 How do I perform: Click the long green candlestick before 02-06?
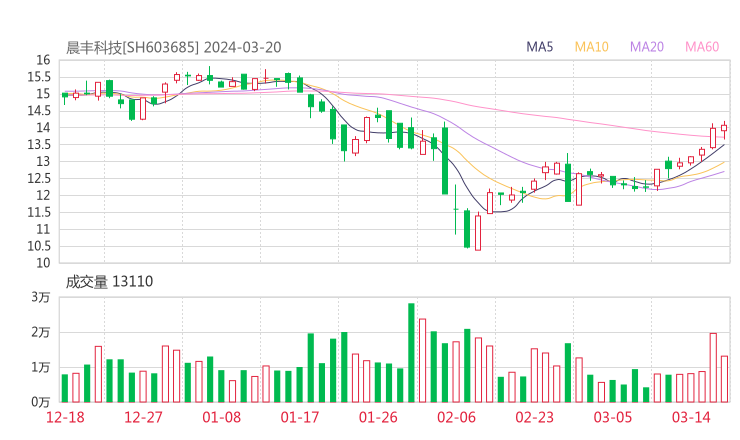pyautogui.click(x=445, y=160)
